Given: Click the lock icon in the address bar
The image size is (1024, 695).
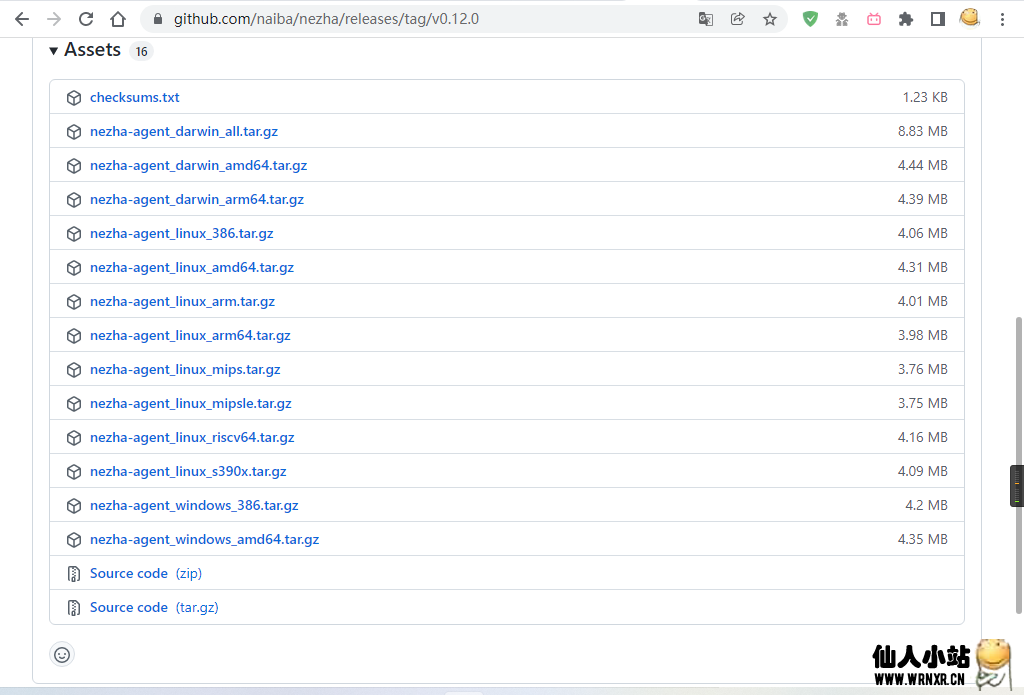Looking at the screenshot, I should tap(157, 19).
